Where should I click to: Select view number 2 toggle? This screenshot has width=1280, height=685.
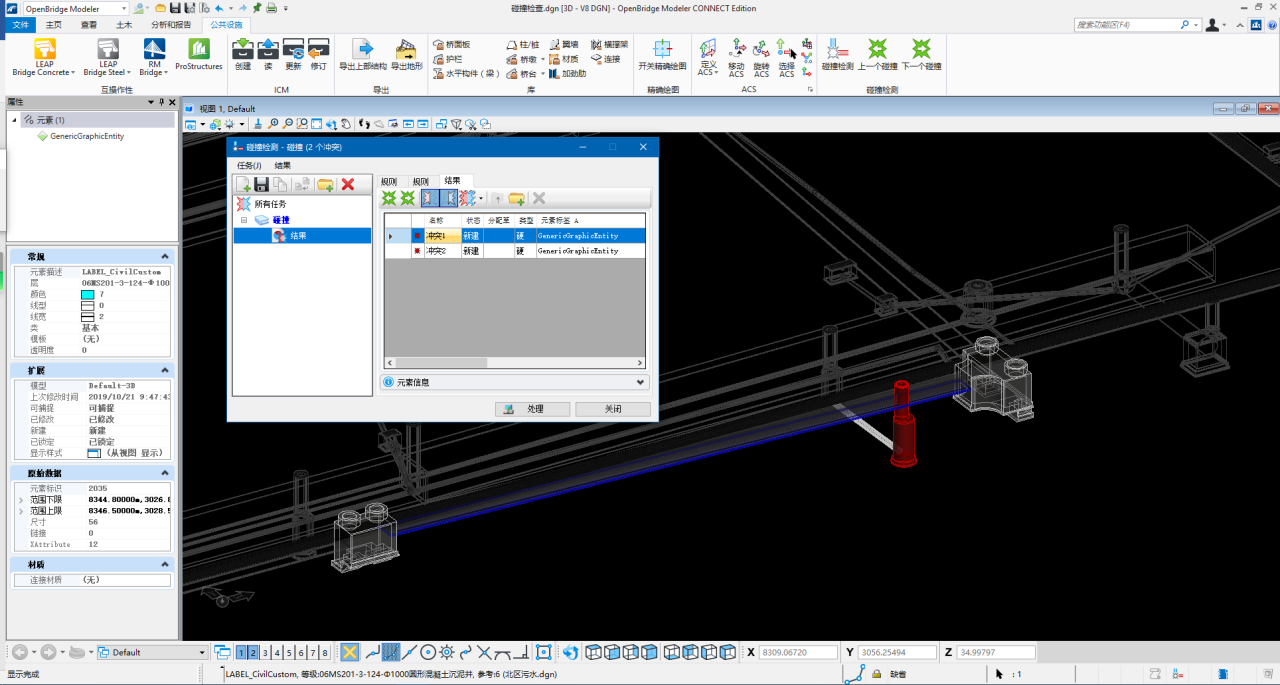254,652
